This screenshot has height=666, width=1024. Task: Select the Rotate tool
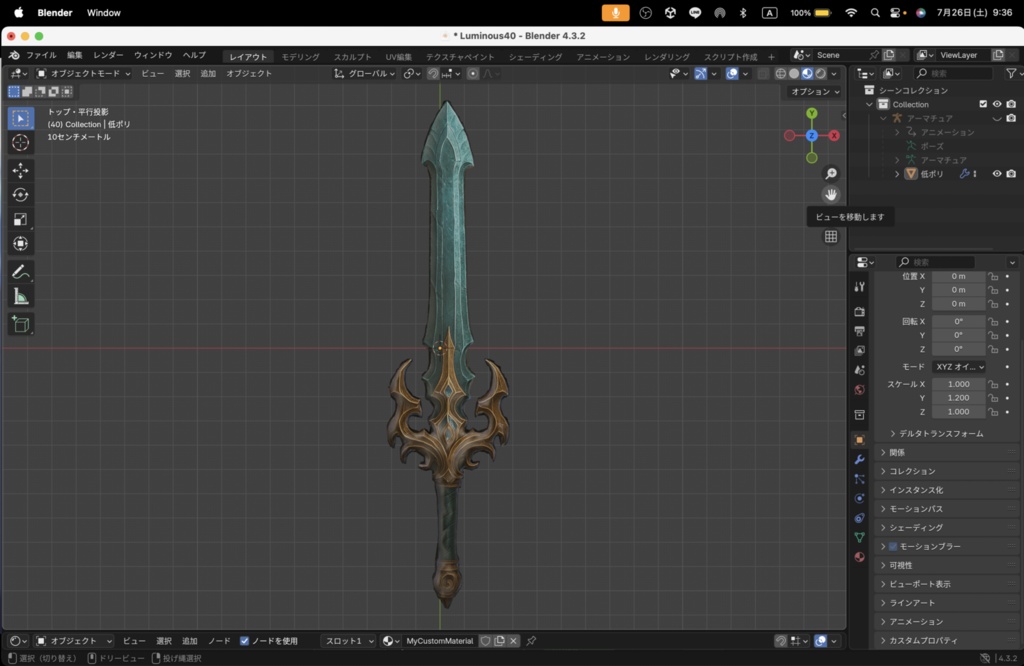pyautogui.click(x=20, y=194)
